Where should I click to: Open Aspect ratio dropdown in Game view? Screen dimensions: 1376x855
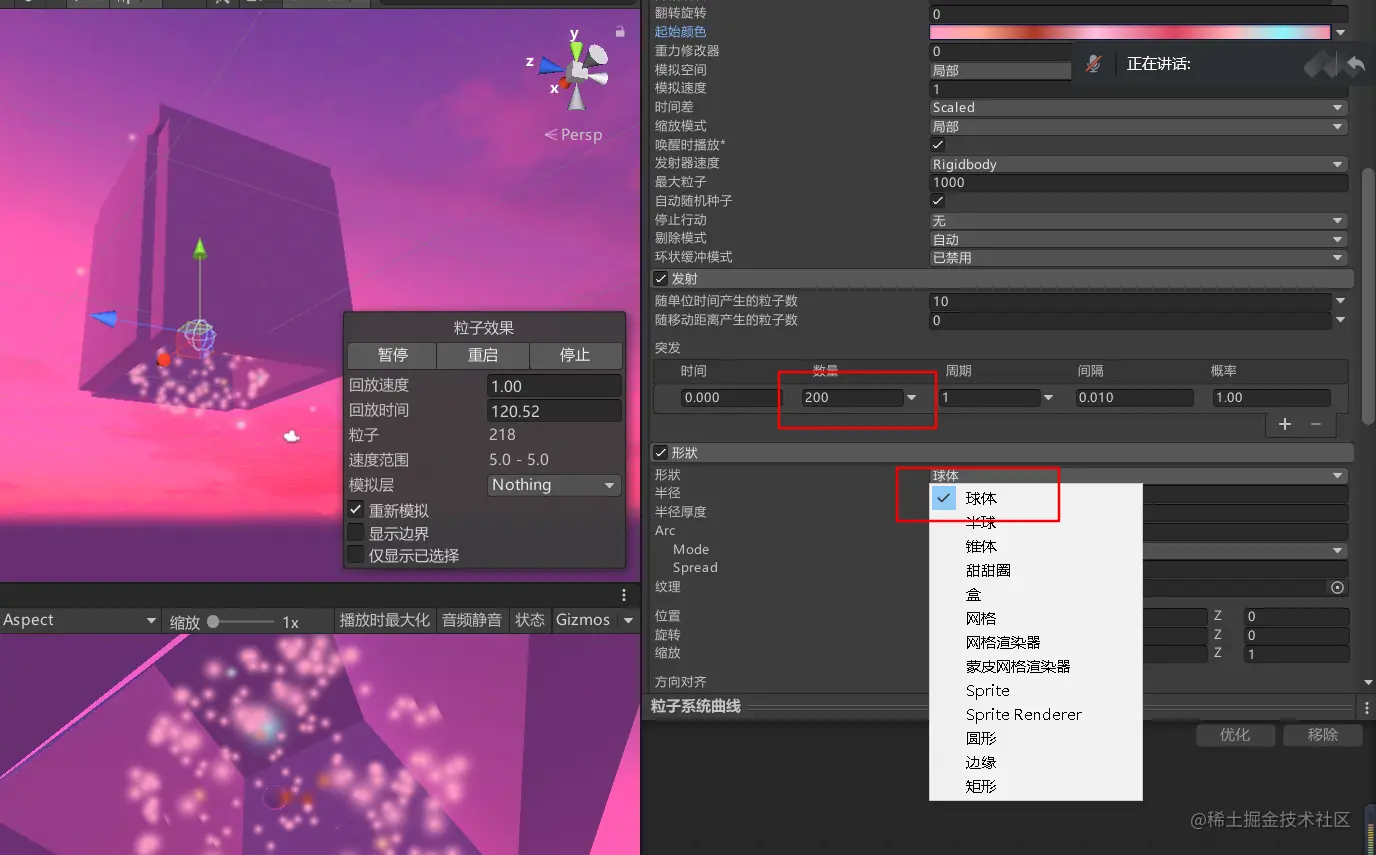pos(80,620)
